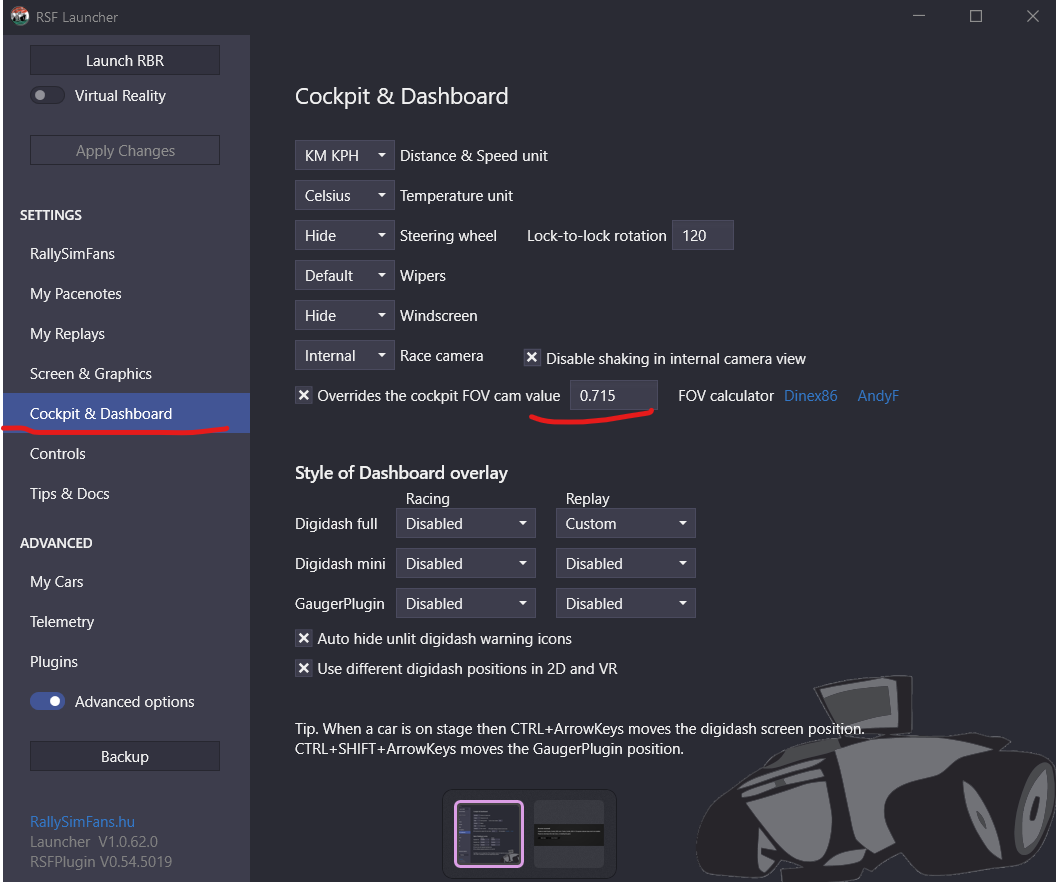Toggle Auto hide unlit digidash warning icons
Screen dimensions: 1056x882
pos(304,638)
